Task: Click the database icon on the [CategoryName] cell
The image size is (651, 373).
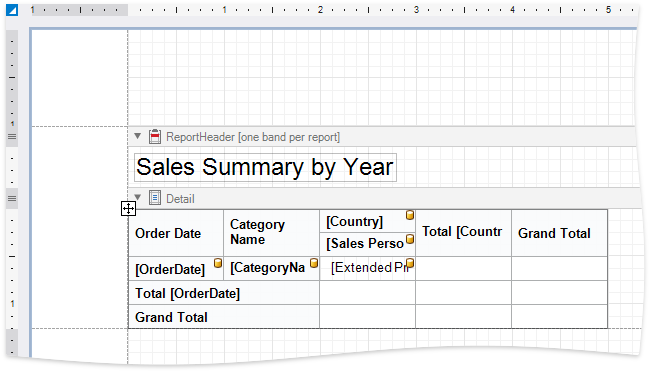Action: tap(314, 263)
